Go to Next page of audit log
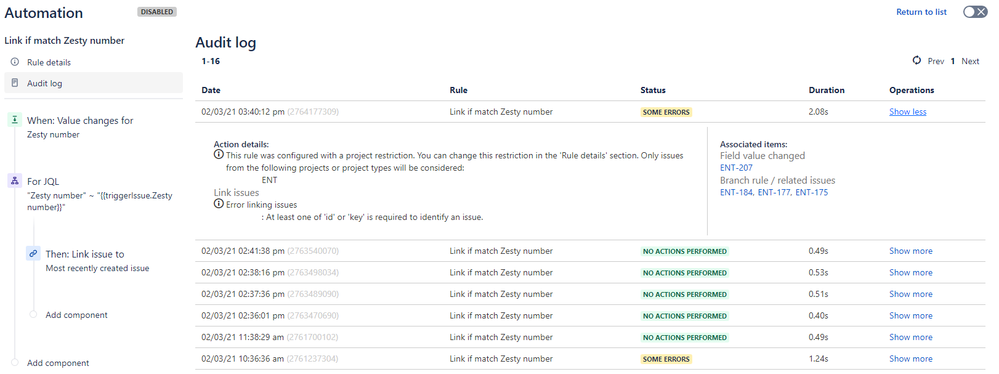The width and height of the screenshot is (999, 374). (x=970, y=61)
